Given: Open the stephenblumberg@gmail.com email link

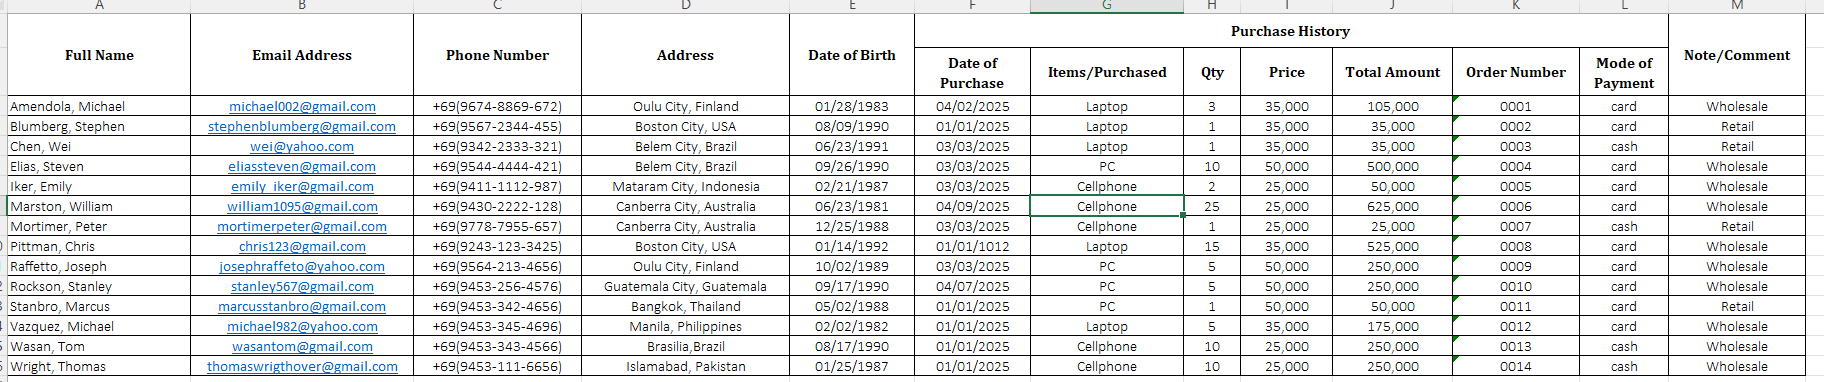Looking at the screenshot, I should [x=302, y=126].
